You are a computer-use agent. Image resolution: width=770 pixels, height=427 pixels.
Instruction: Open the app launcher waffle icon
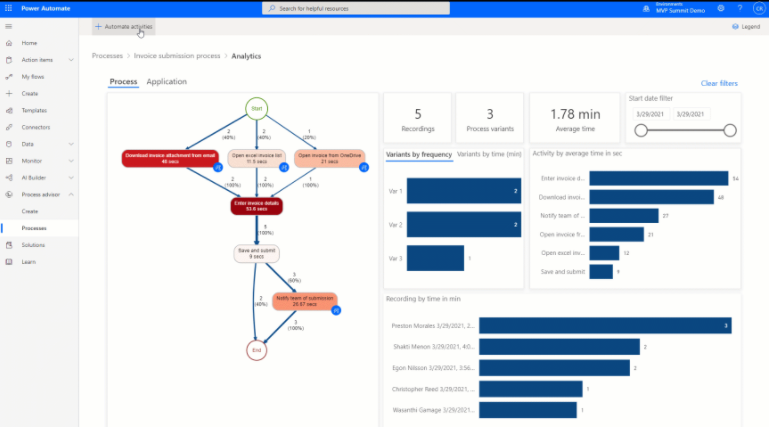click(8, 8)
